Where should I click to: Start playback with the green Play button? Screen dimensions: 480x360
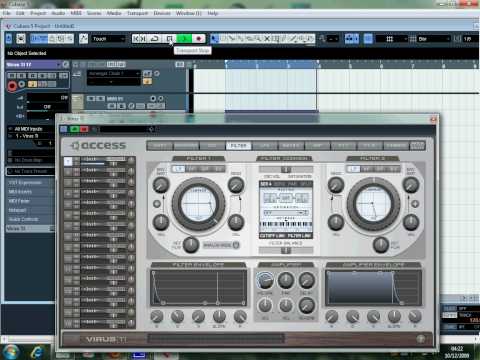(x=184, y=39)
